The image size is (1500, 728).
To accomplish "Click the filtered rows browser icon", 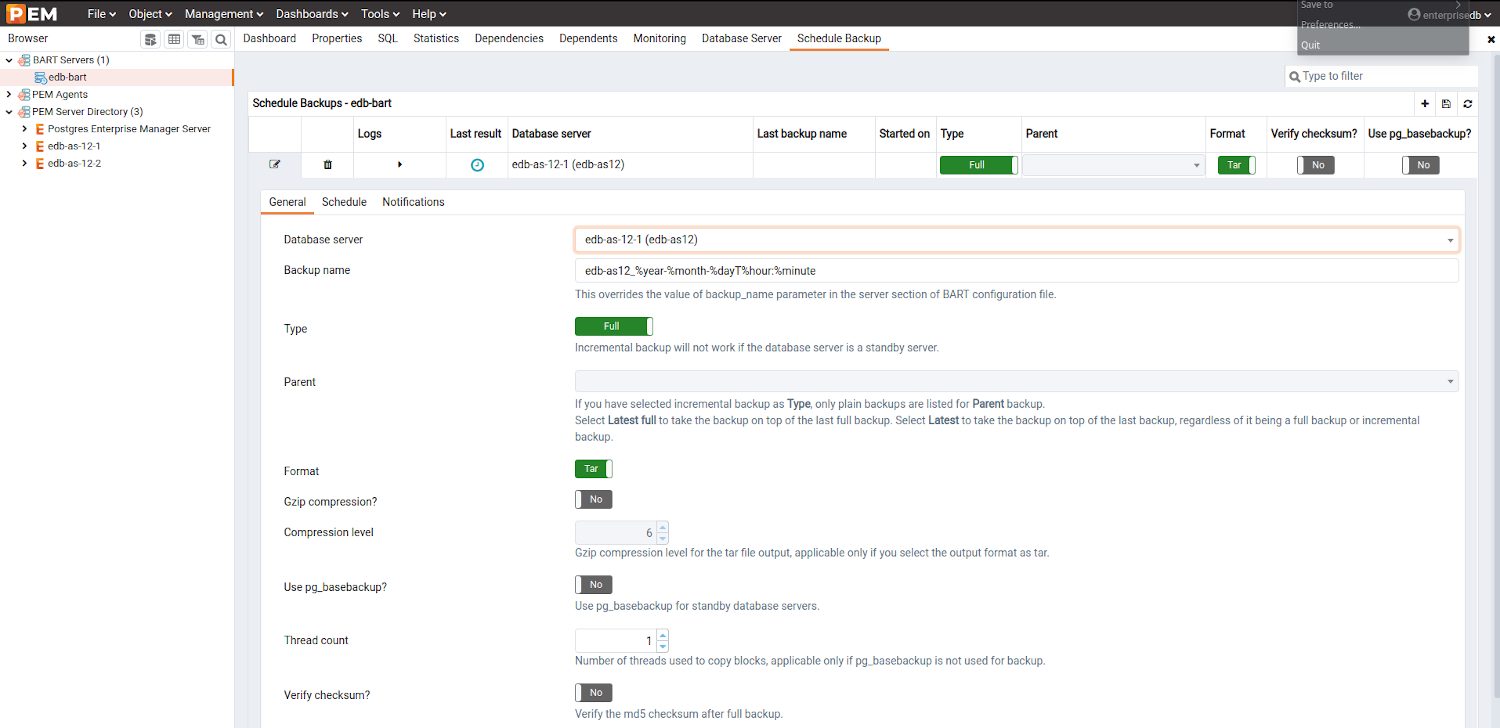I will 197,39.
